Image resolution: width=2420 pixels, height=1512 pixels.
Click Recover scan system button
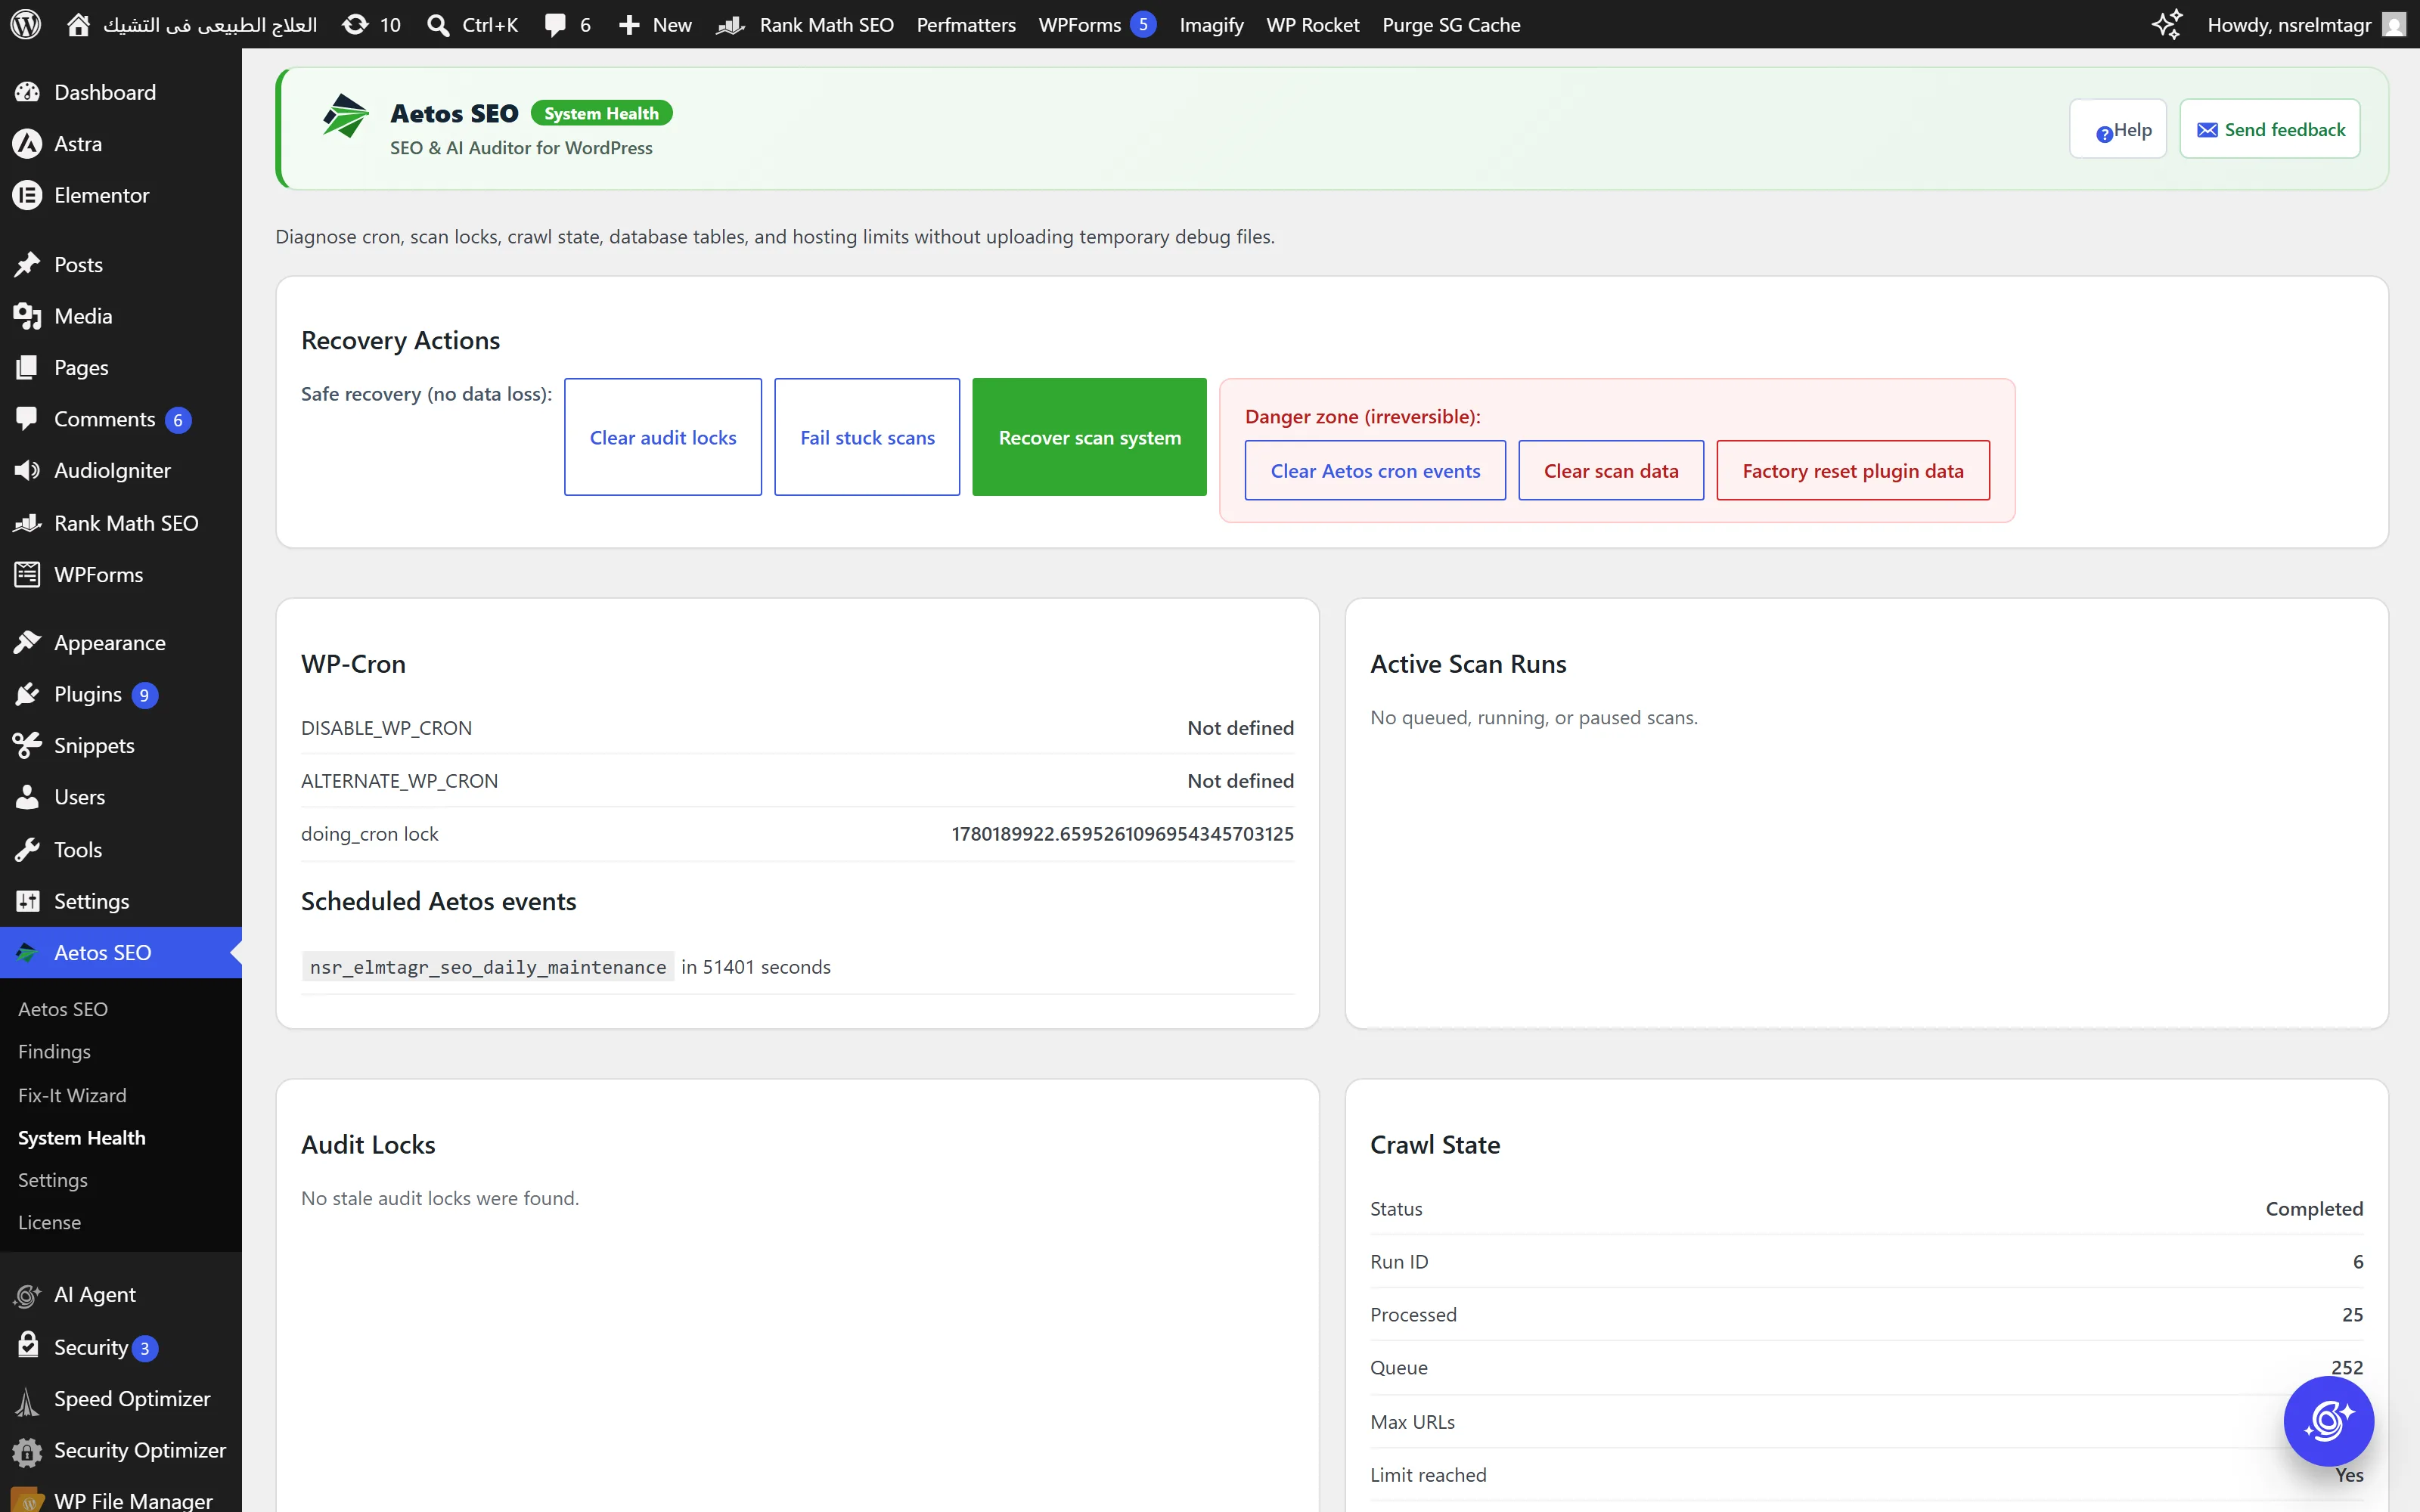pos(1089,437)
